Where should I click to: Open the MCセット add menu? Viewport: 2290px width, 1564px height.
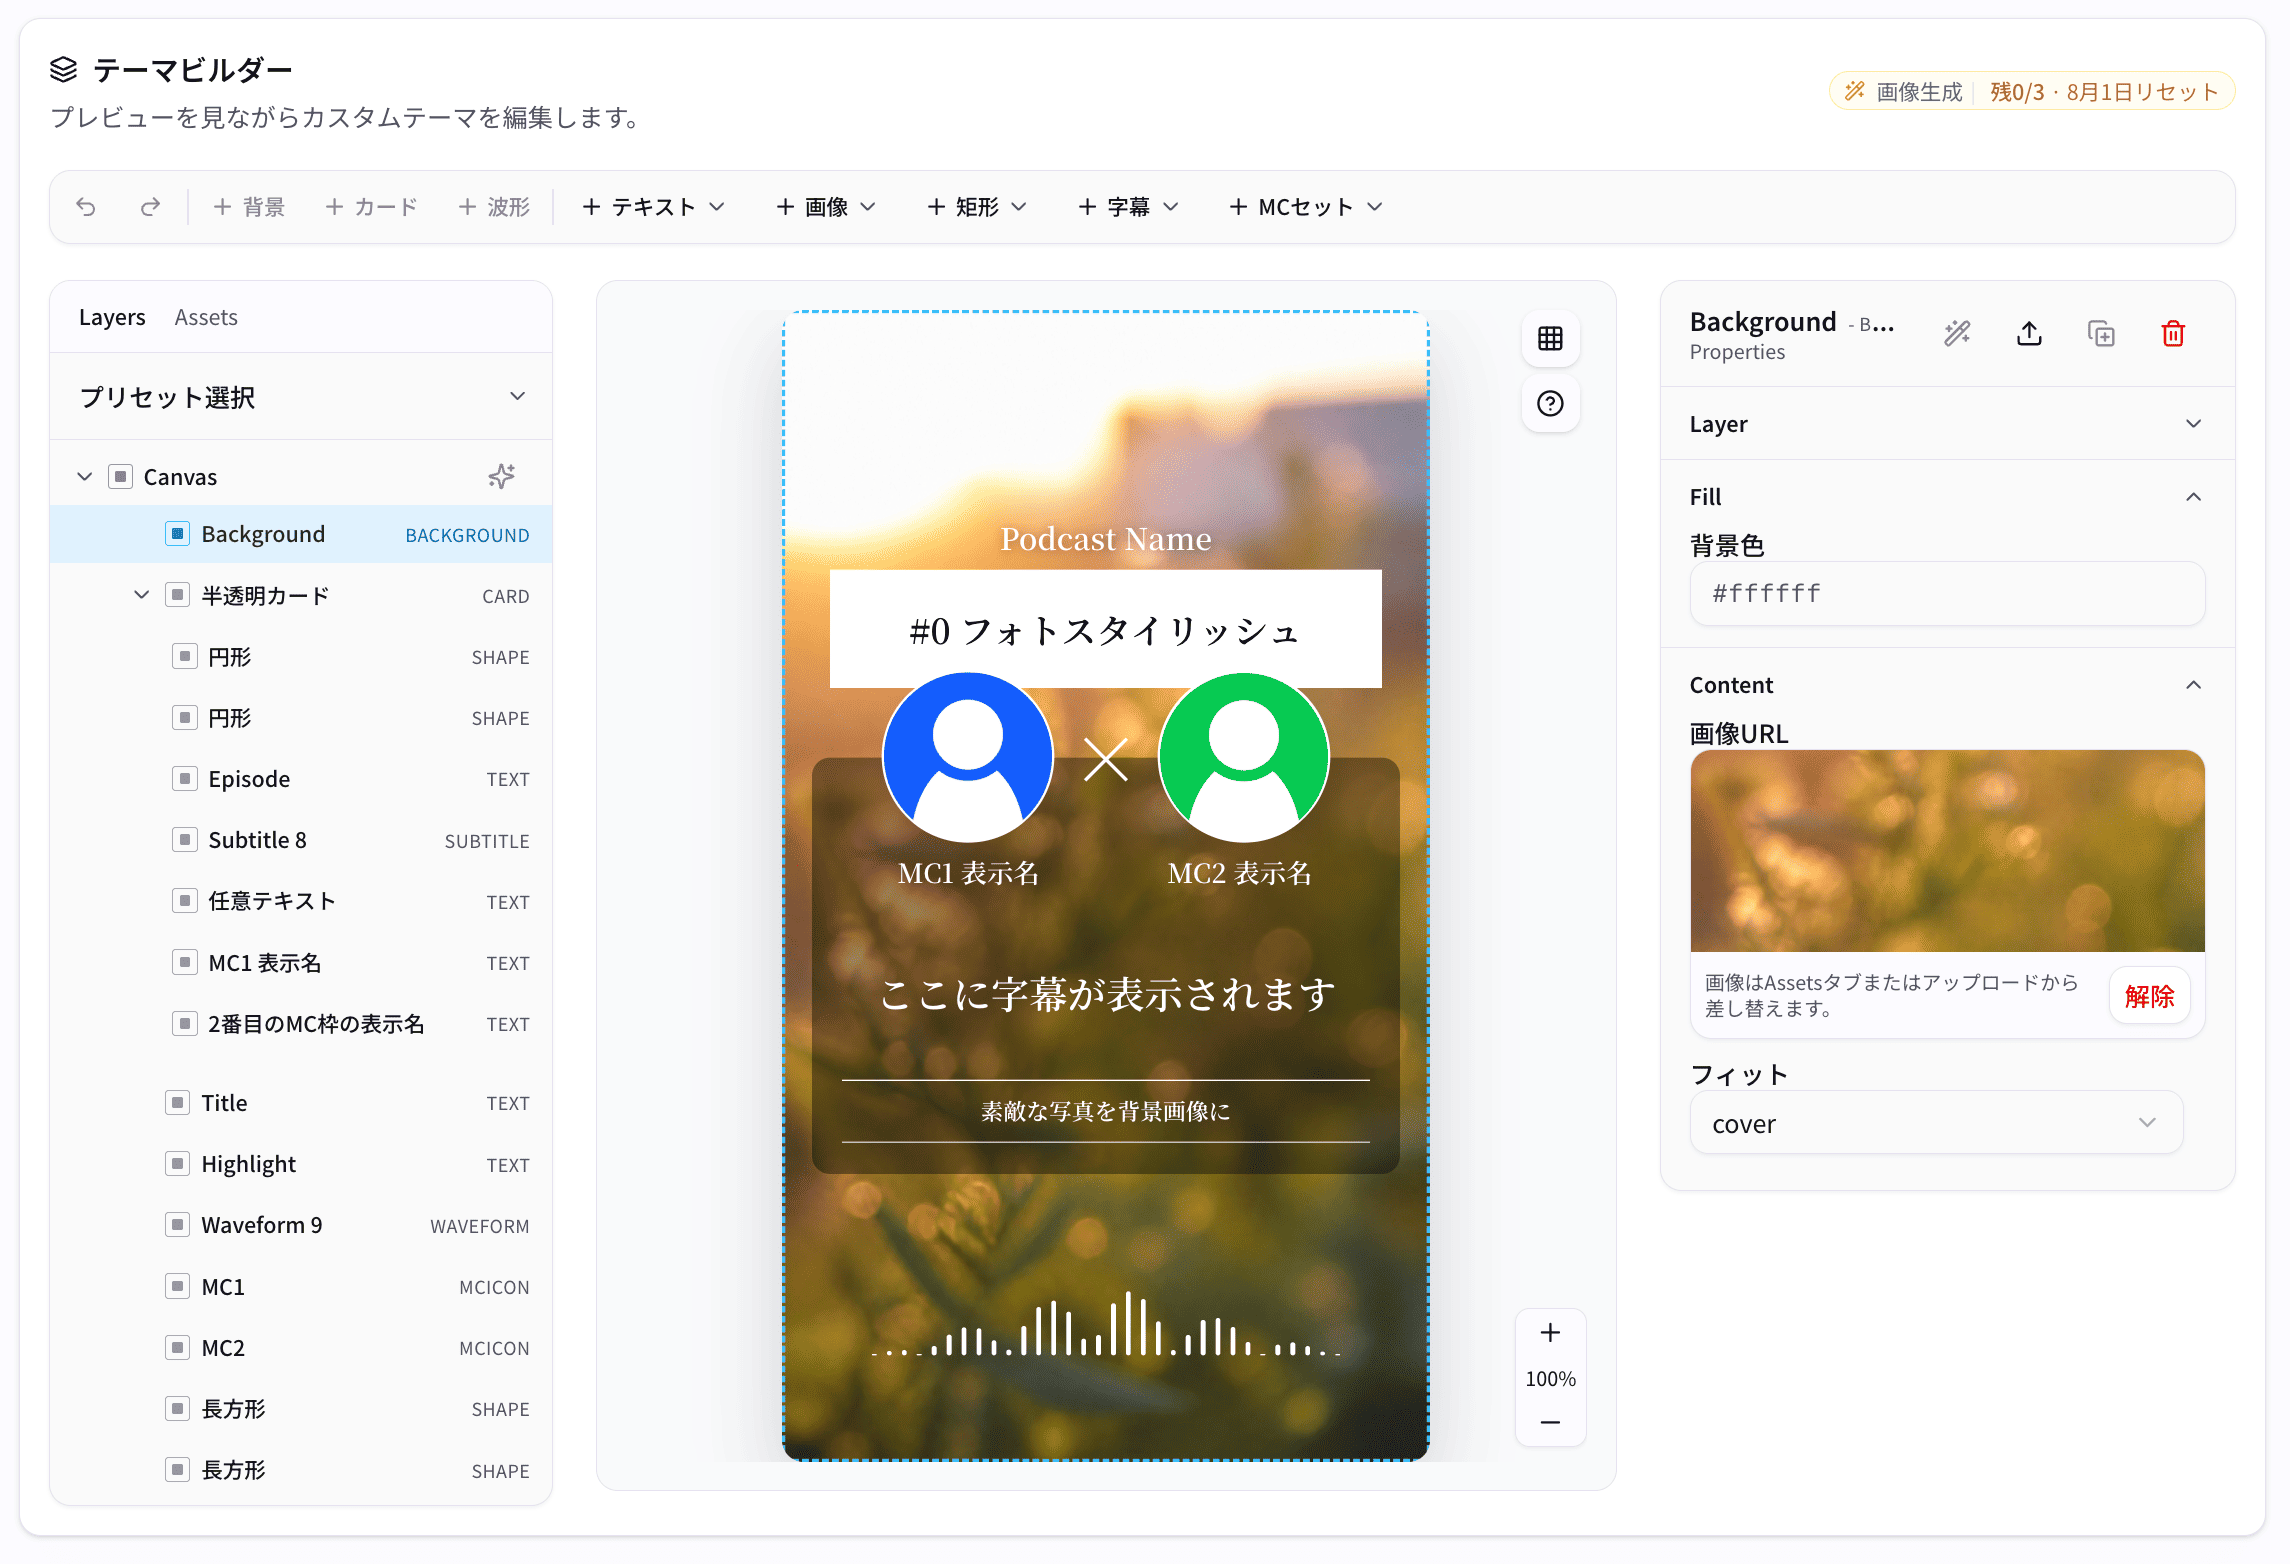(1305, 207)
